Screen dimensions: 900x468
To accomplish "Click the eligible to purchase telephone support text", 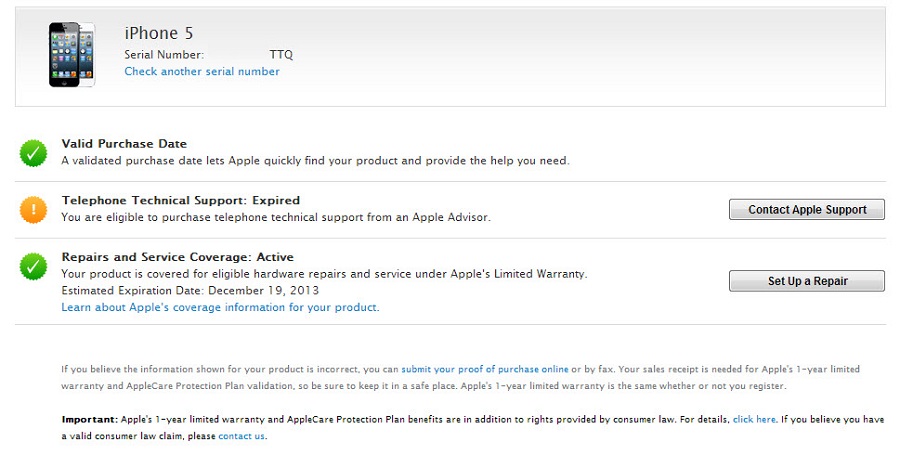I will (x=275, y=217).
